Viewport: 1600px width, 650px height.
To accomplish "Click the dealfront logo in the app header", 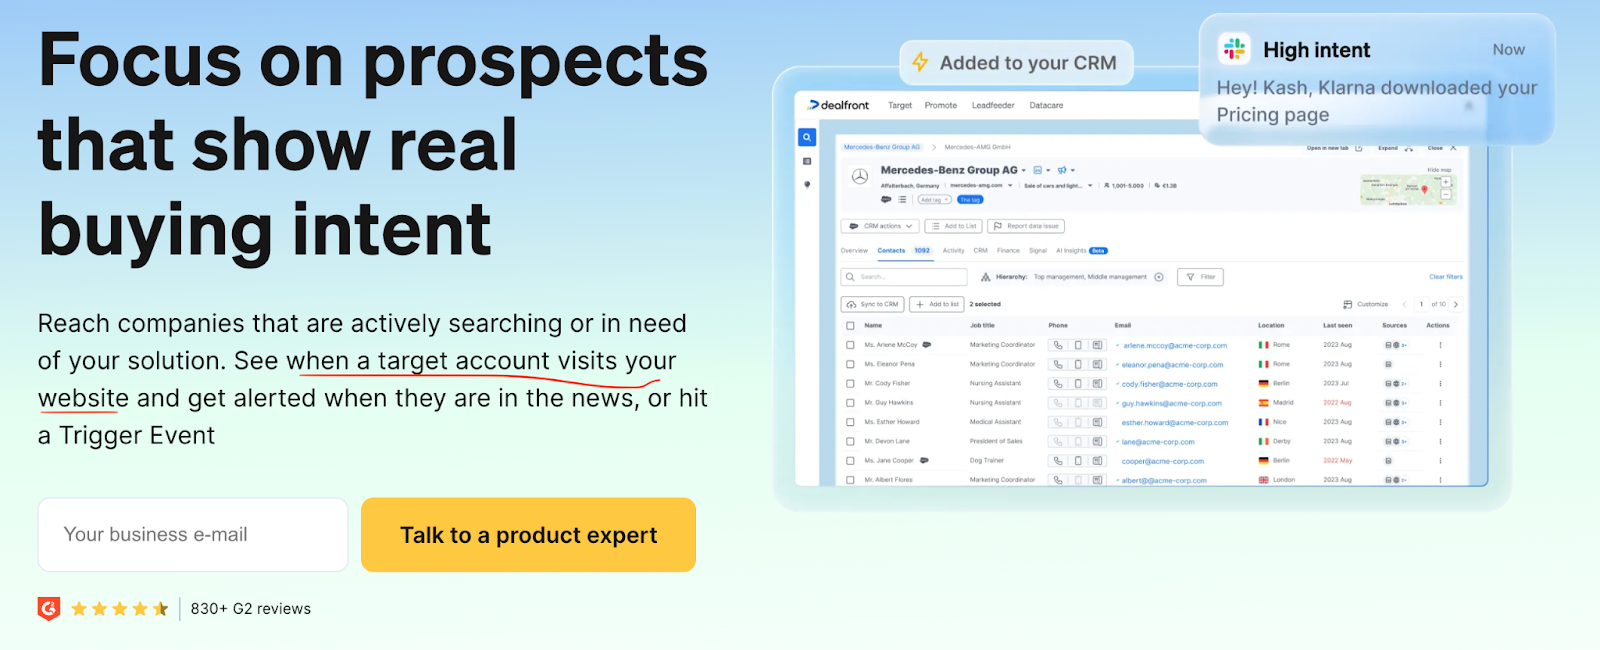I will 839,105.
